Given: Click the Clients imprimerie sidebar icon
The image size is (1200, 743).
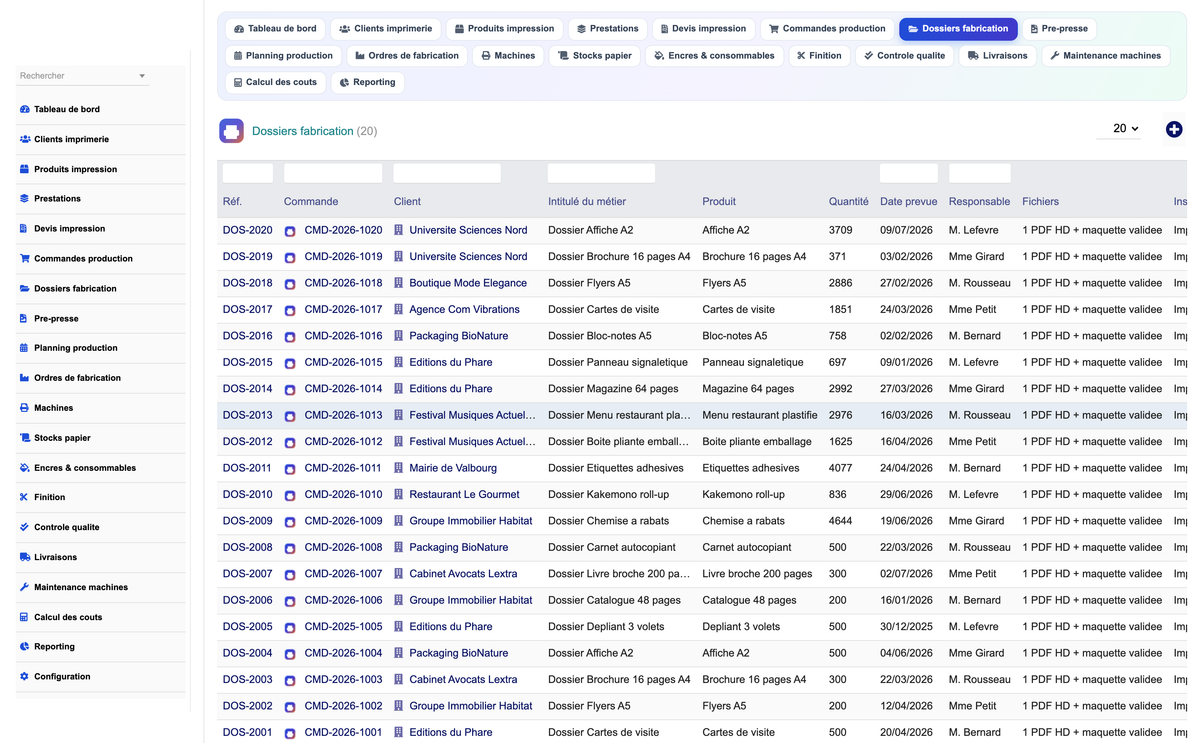Looking at the screenshot, I should 24,139.
